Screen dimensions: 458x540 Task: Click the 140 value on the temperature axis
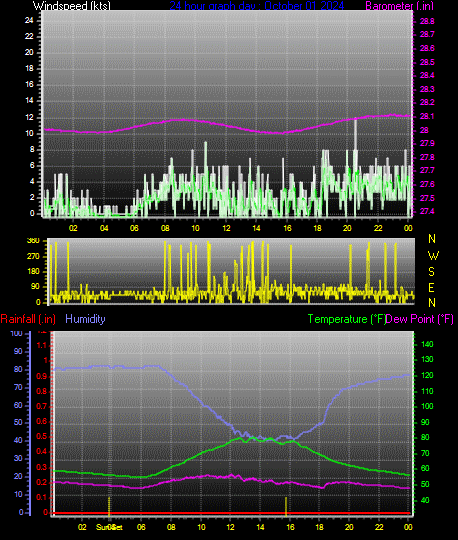427,344
